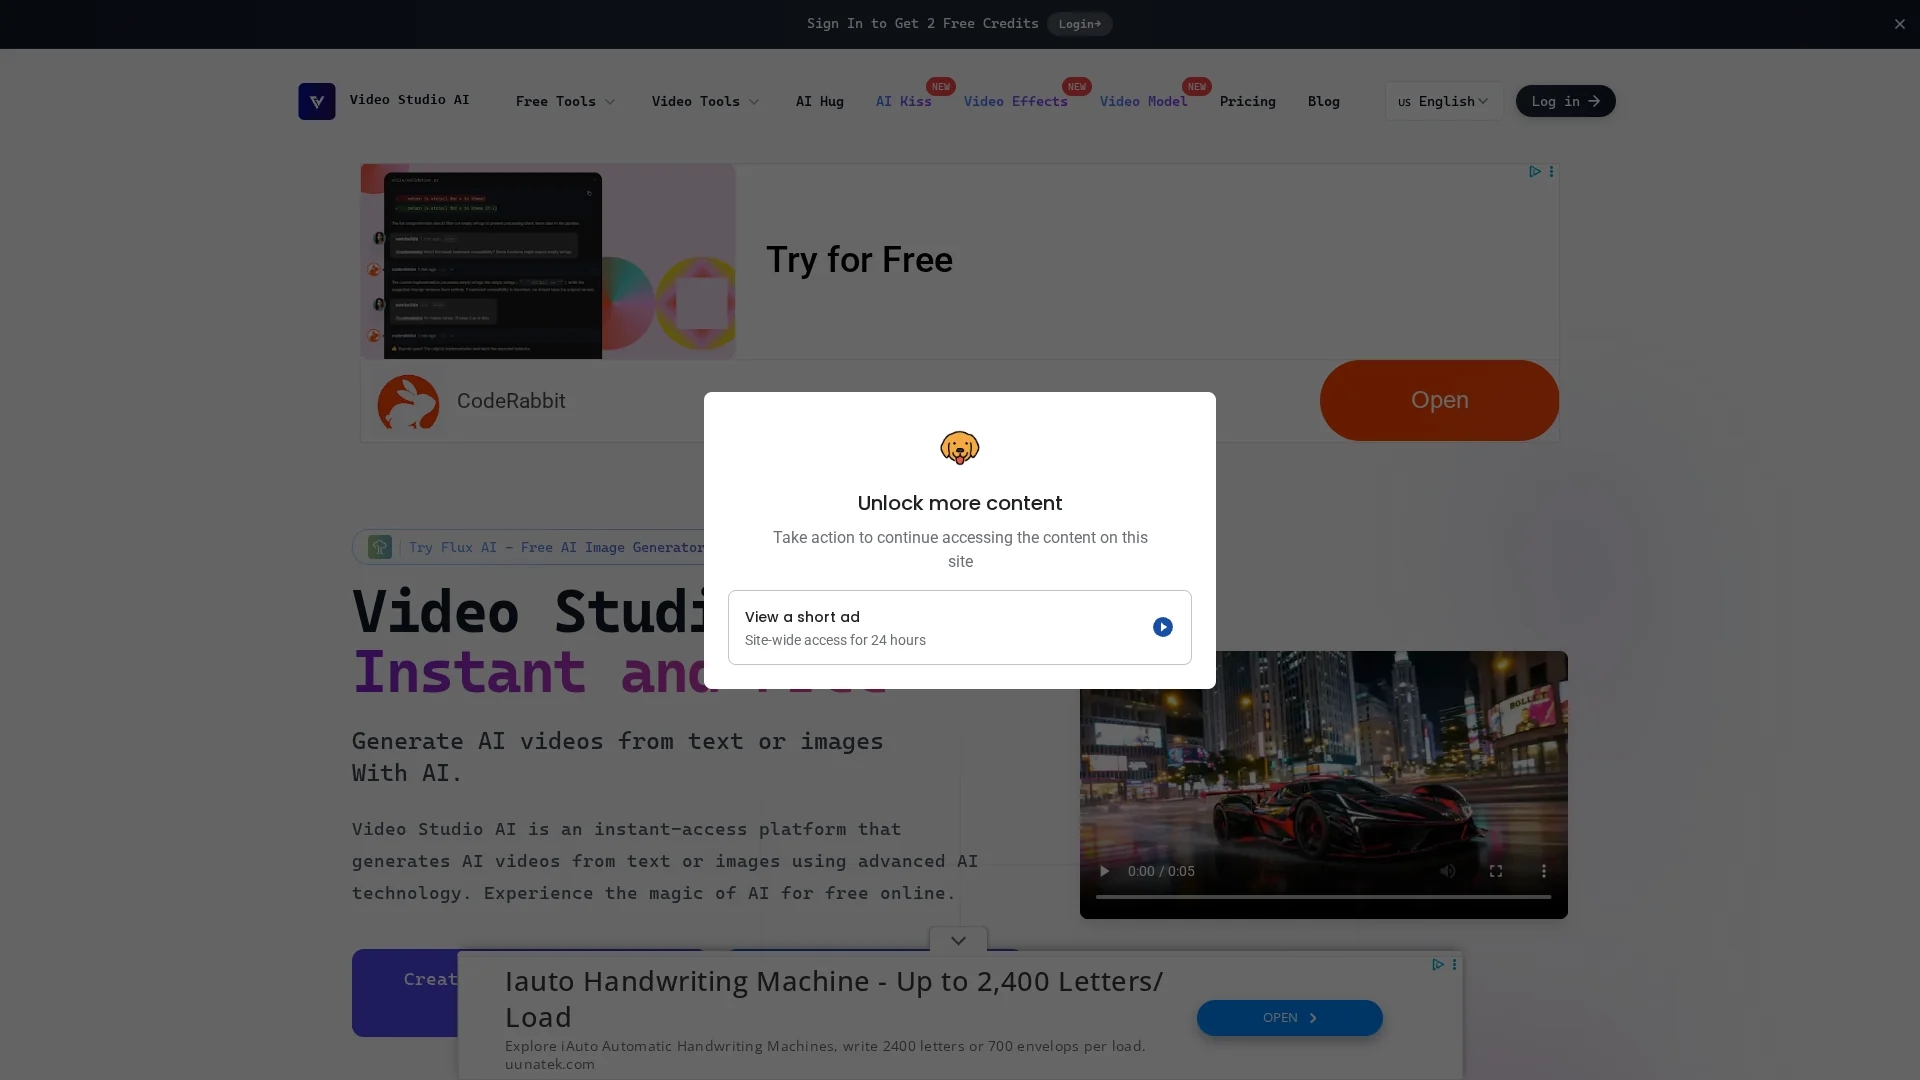Enter fullscreen on the video player
1920x1080 pixels.
[x=1495, y=871]
